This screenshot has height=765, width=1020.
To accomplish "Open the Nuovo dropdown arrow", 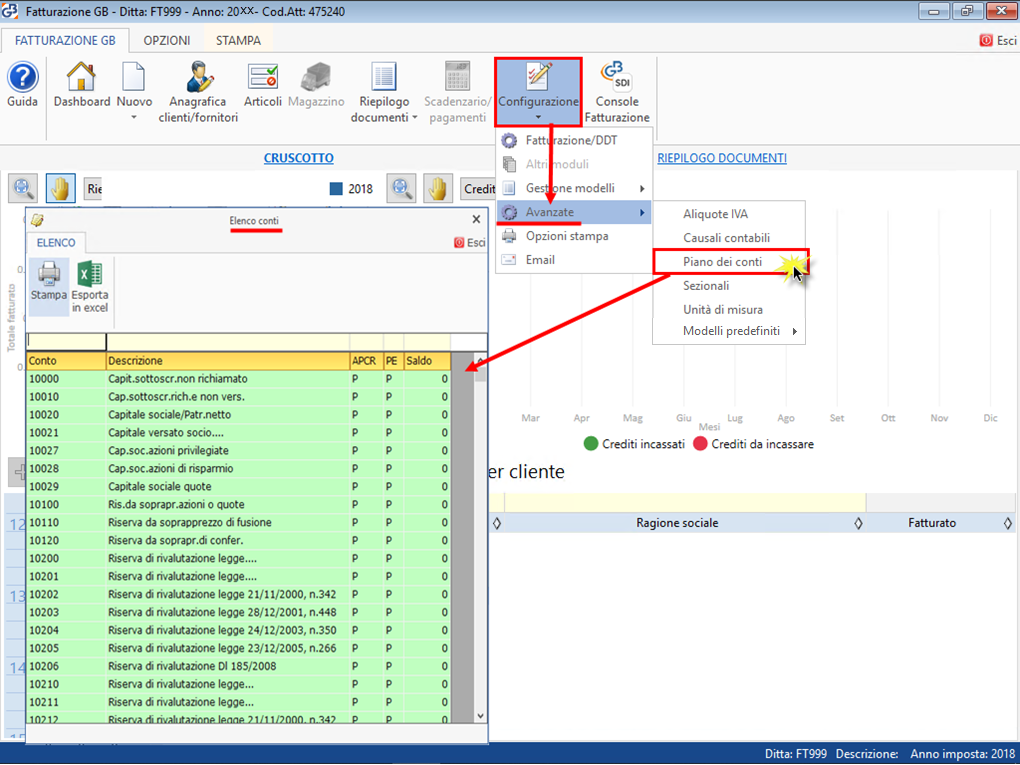I will [x=134, y=118].
